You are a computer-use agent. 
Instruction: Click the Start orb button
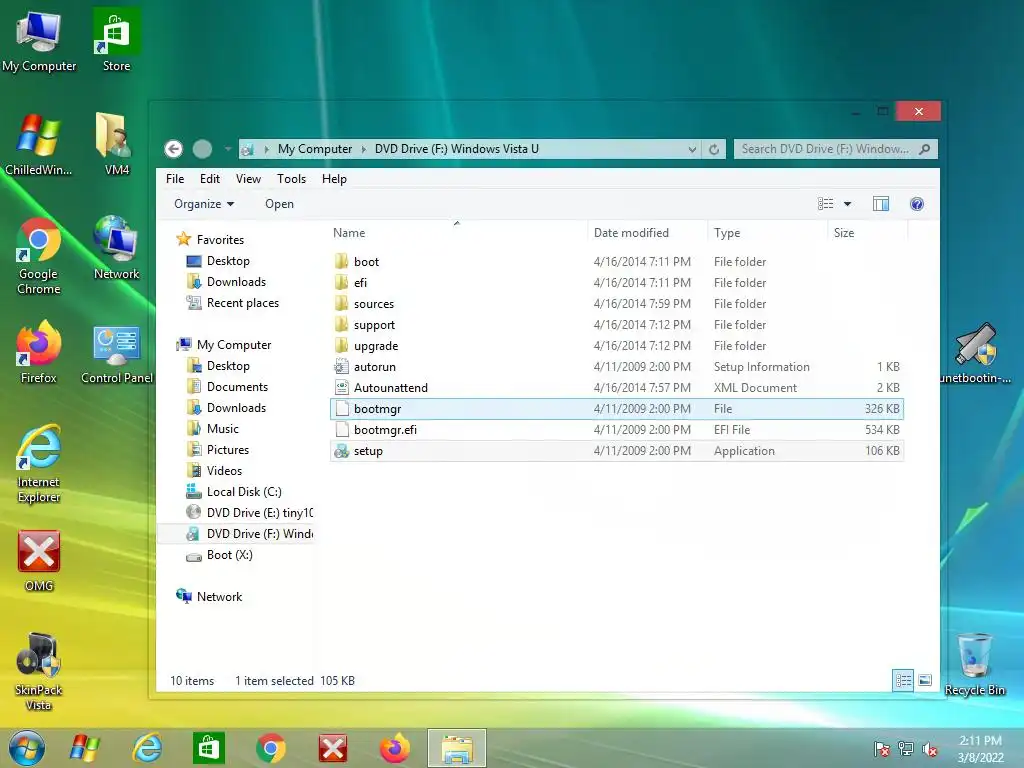[27, 748]
